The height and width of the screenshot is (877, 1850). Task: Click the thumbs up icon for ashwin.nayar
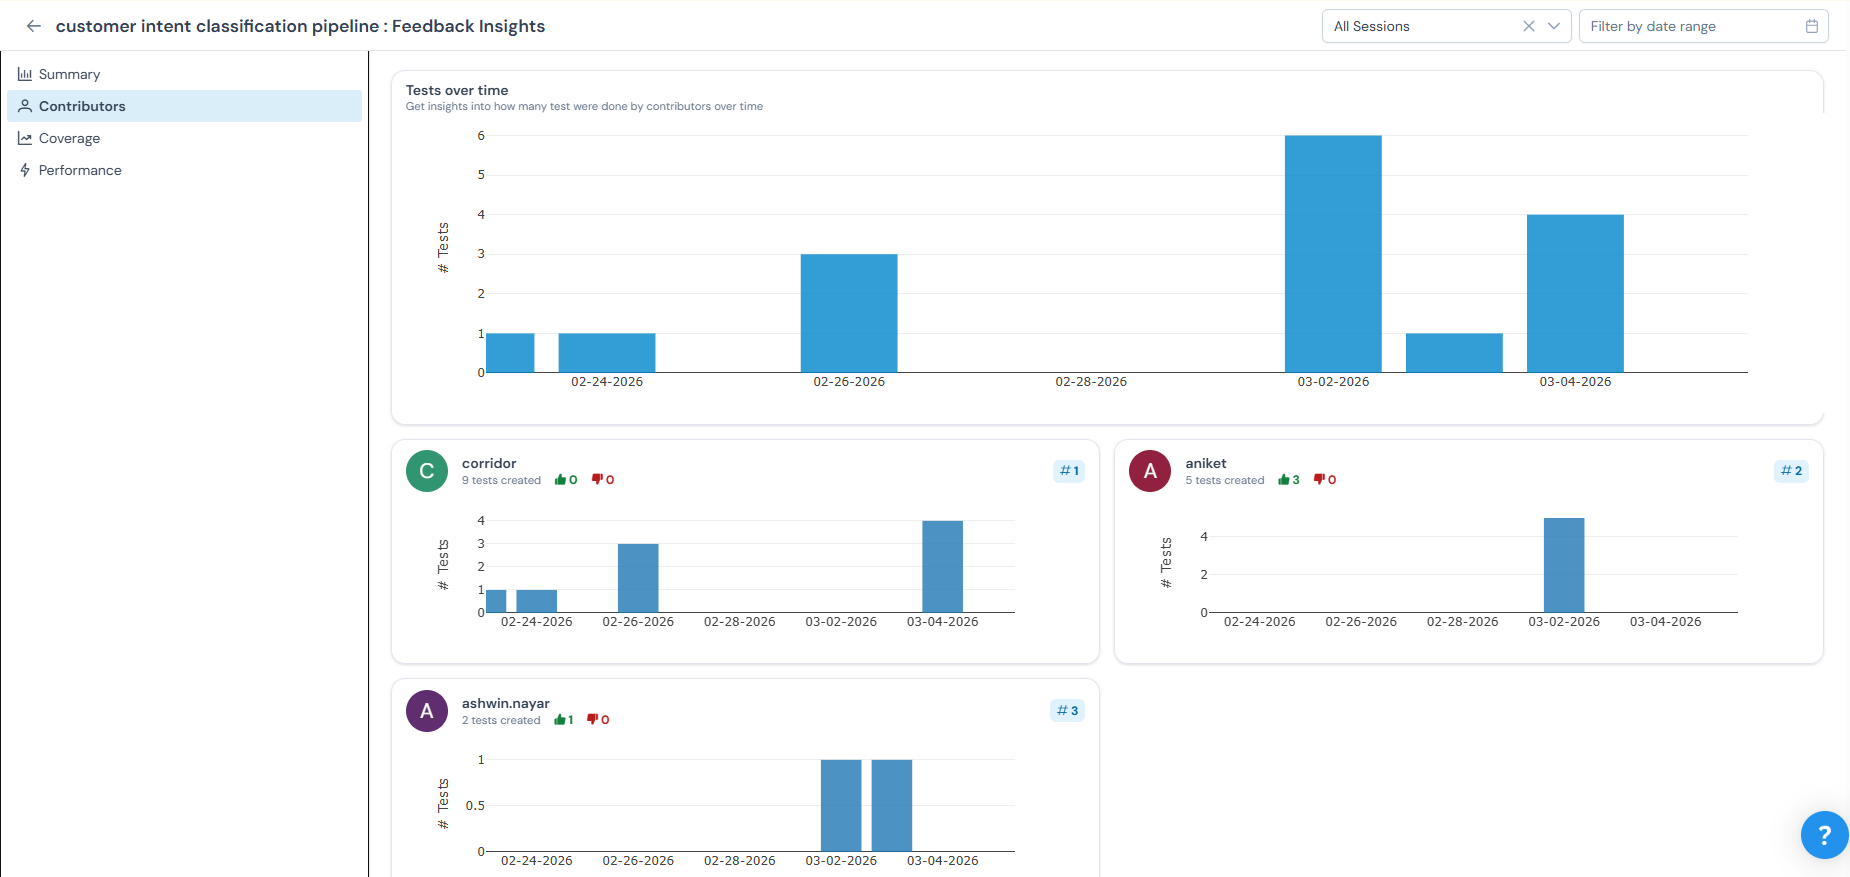tap(560, 720)
